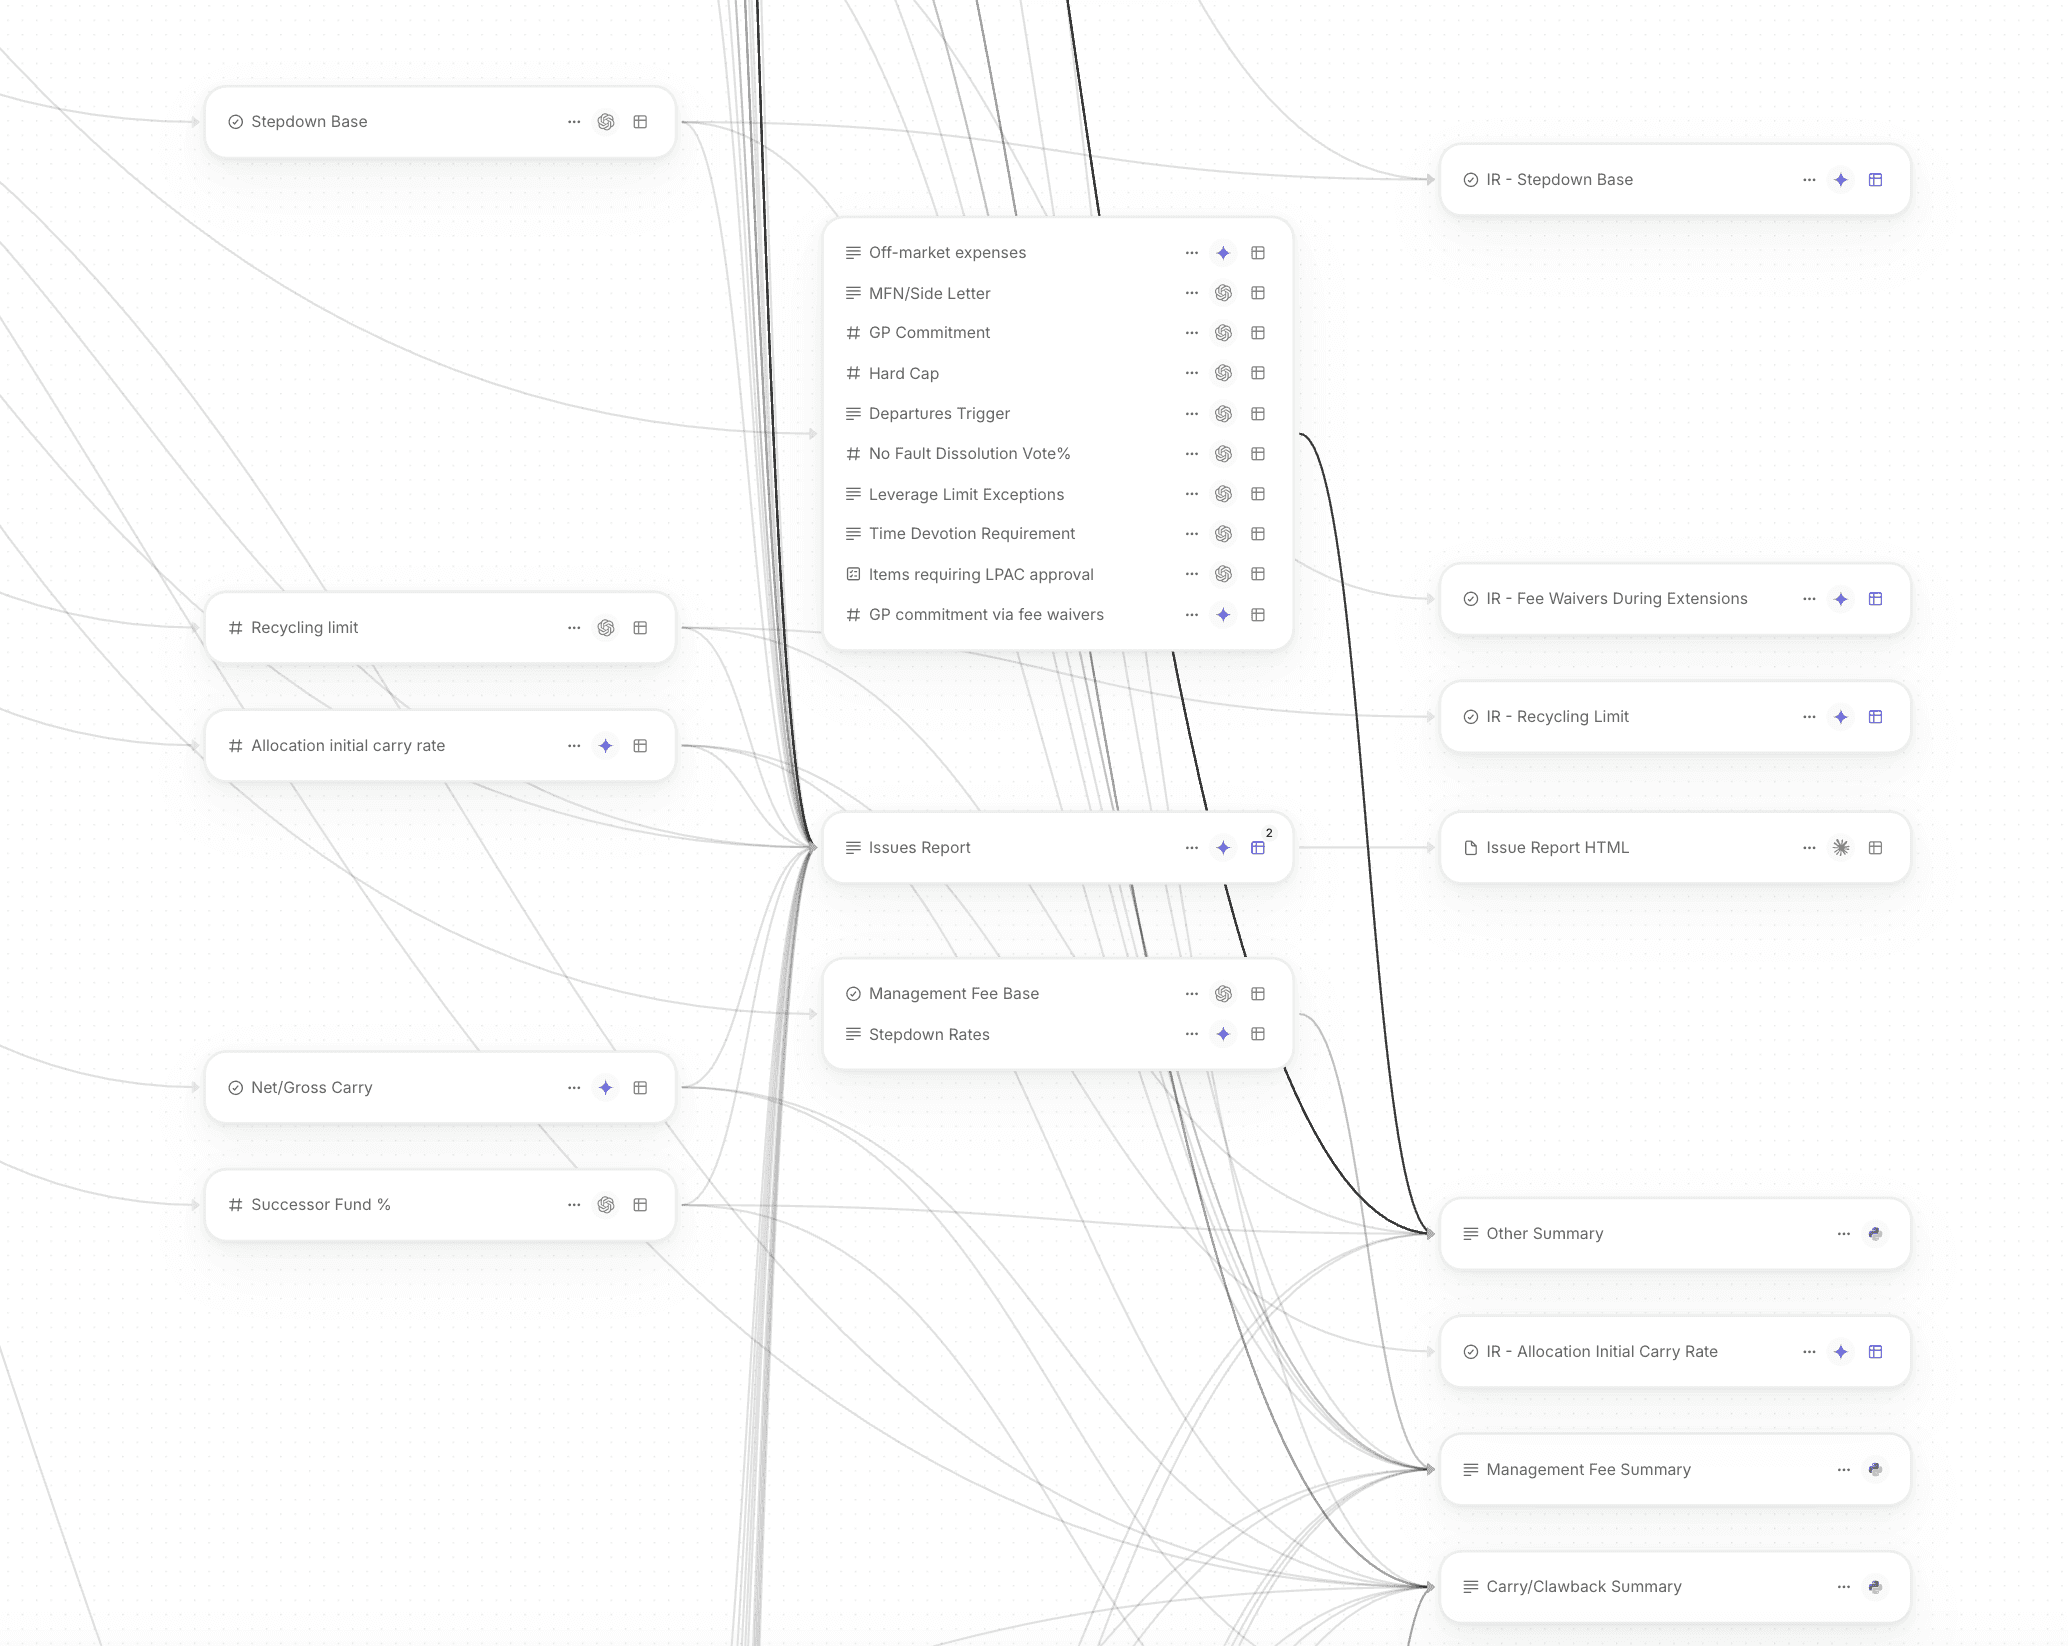Click the GPT icon on Hard Cap row
The width and height of the screenshot is (2068, 1646).
point(1223,373)
